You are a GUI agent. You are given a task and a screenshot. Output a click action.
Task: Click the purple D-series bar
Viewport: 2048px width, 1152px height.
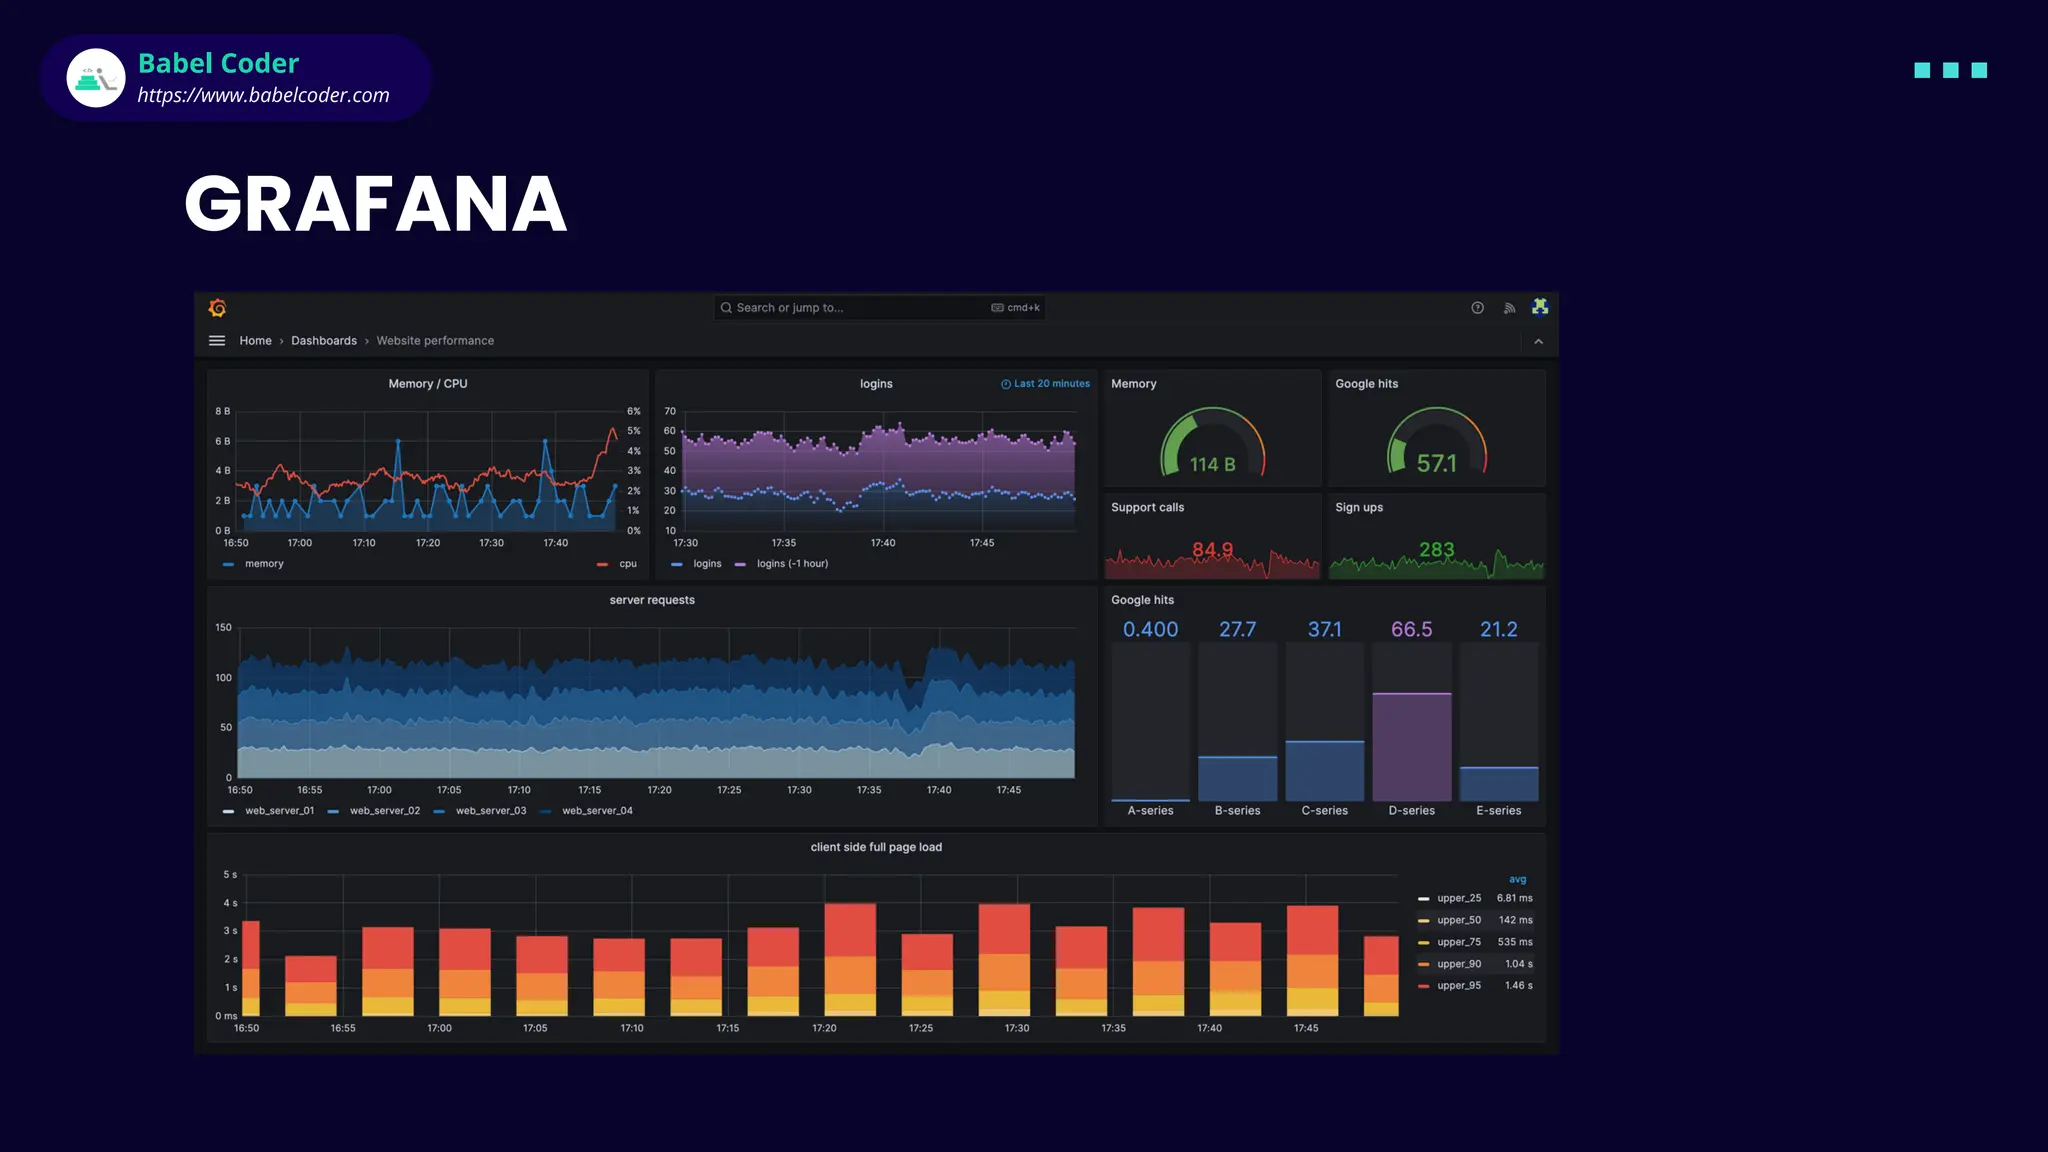[x=1411, y=747]
